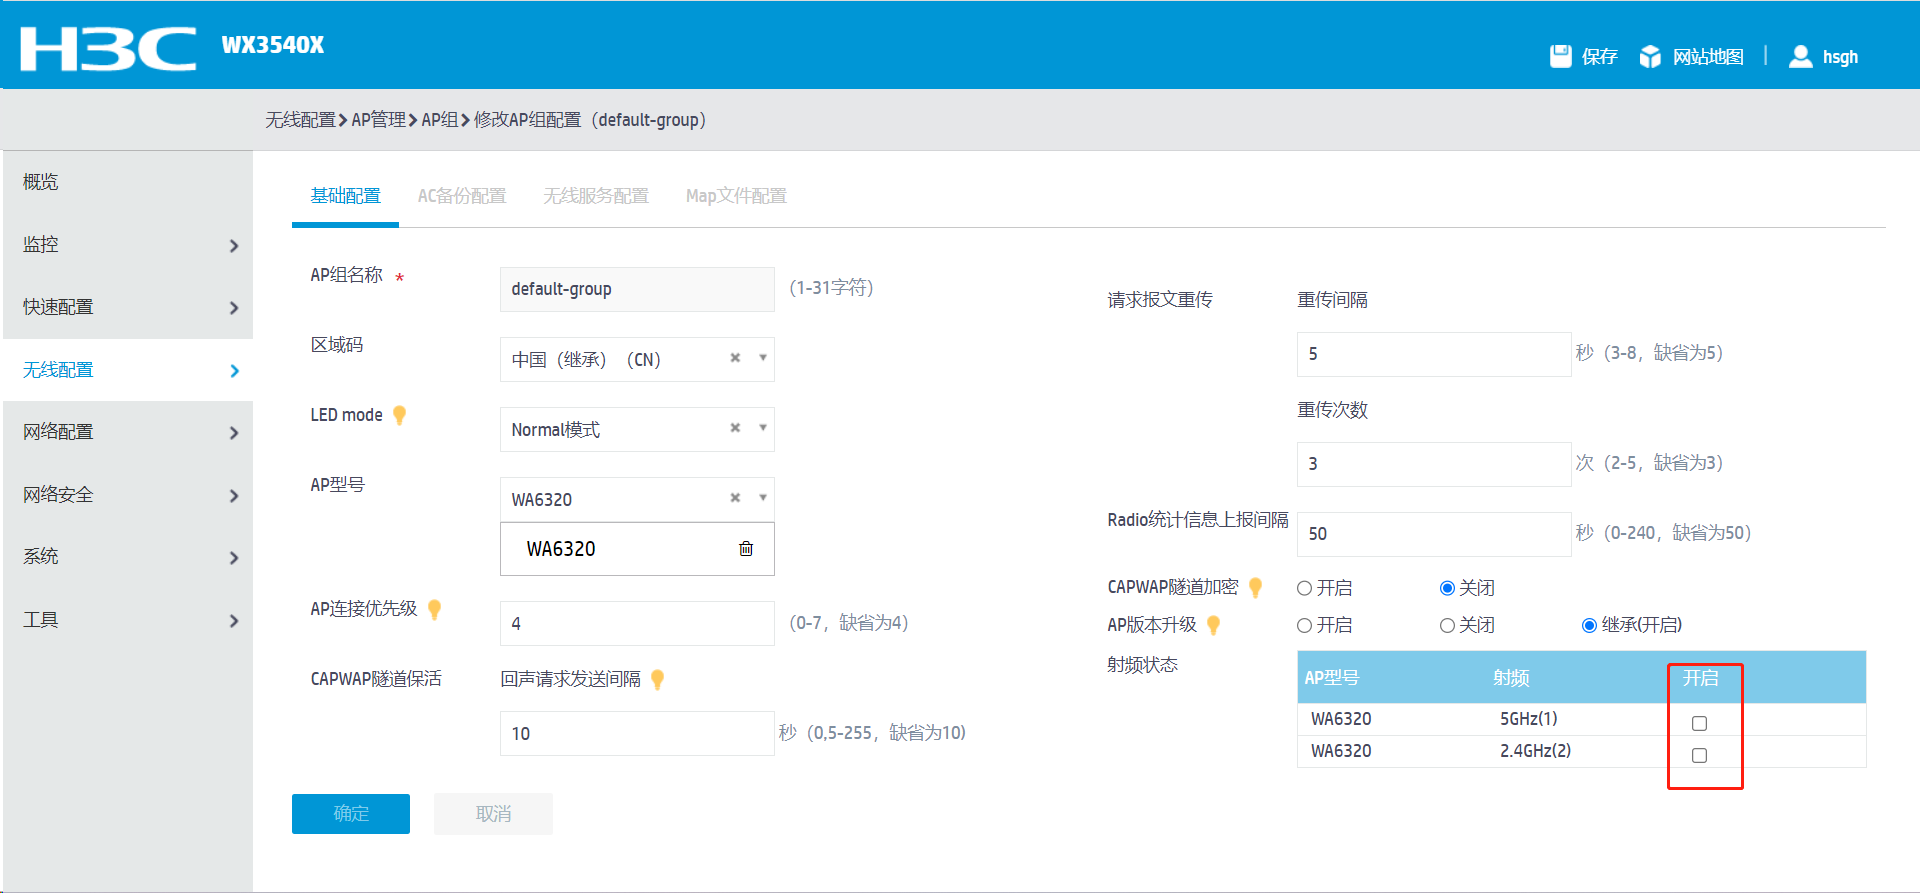Screen dimensions: 1920x893
Task: Expand the 网络安全 sidebar menu
Action: [128, 495]
